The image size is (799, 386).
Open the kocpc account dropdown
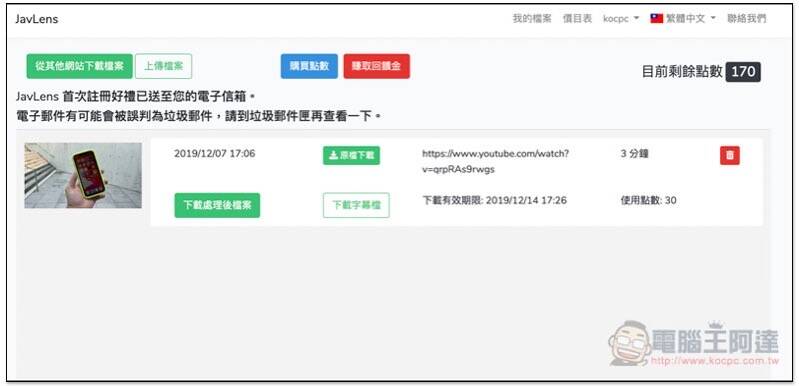[621, 19]
